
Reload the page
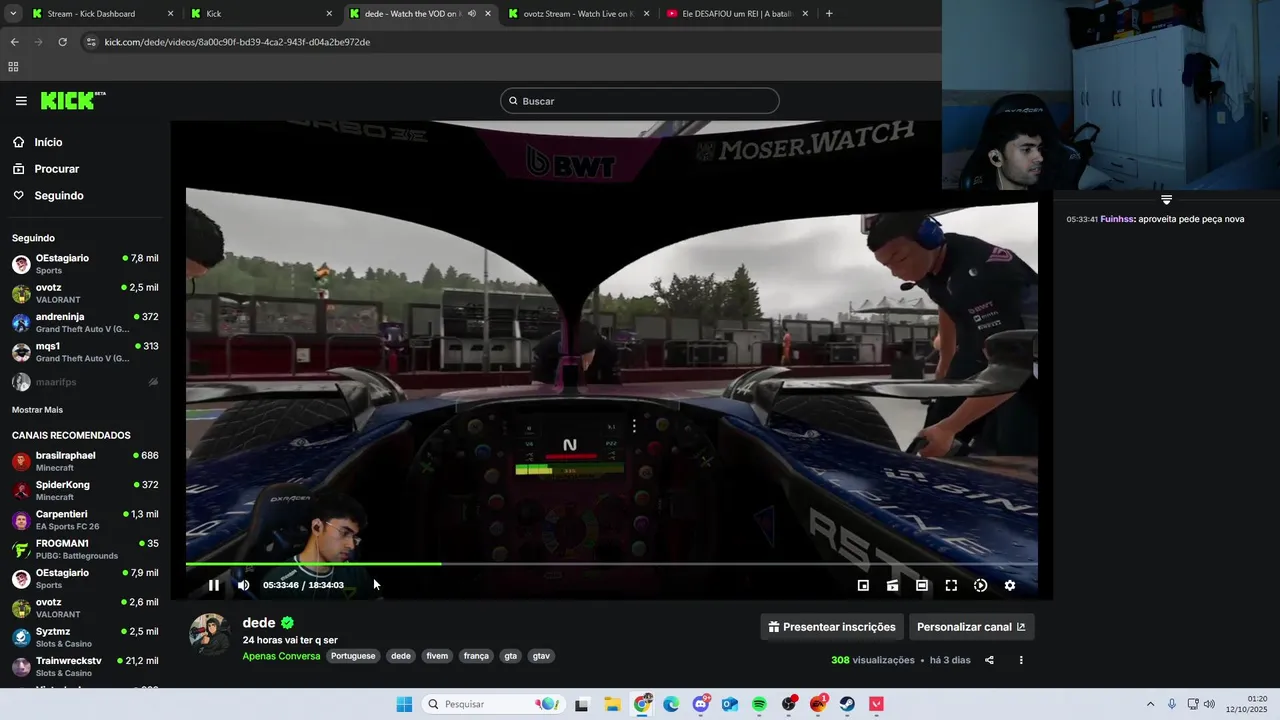[62, 42]
